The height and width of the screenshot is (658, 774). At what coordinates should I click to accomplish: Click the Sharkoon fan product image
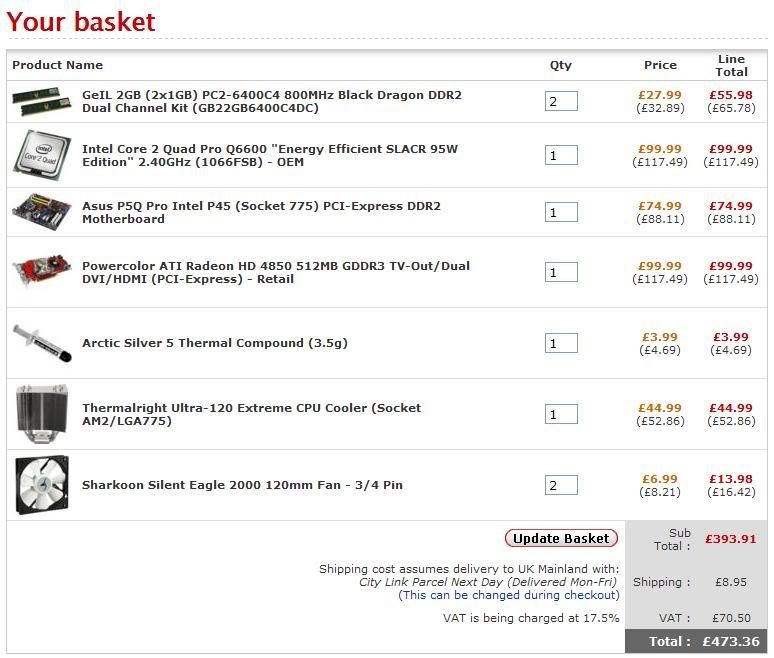pos(42,485)
